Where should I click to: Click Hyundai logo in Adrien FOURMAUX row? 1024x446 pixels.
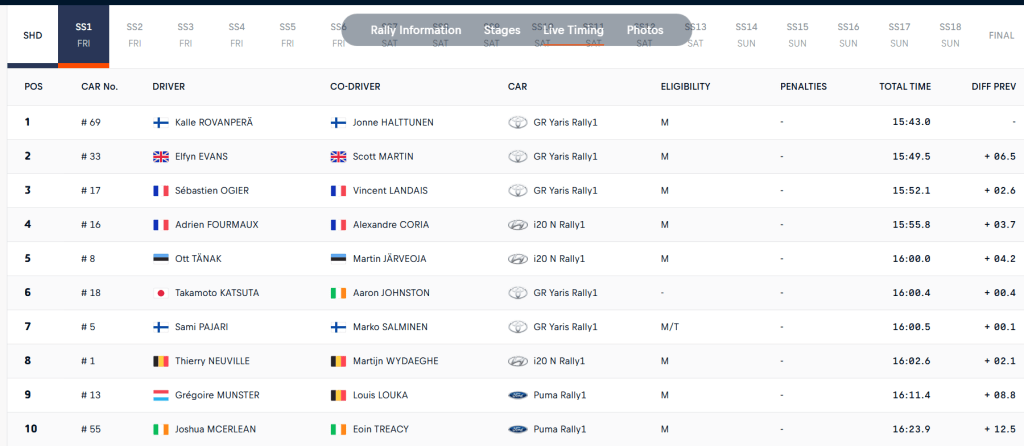point(518,224)
